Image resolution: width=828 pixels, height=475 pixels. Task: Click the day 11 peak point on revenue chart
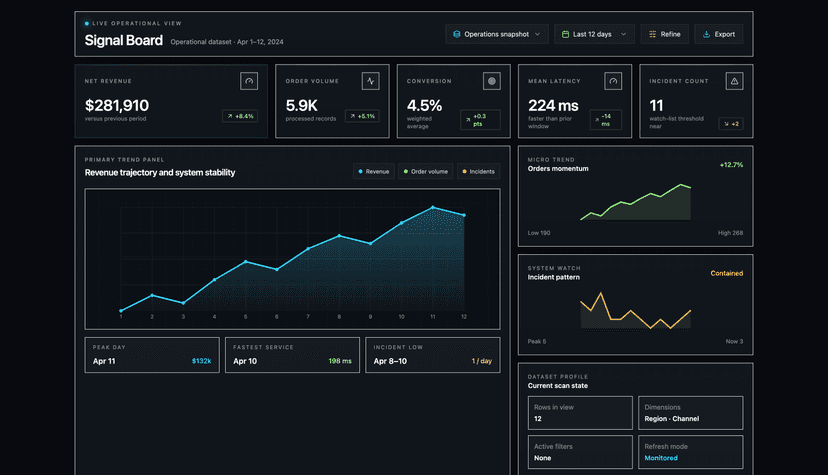[x=432, y=207]
